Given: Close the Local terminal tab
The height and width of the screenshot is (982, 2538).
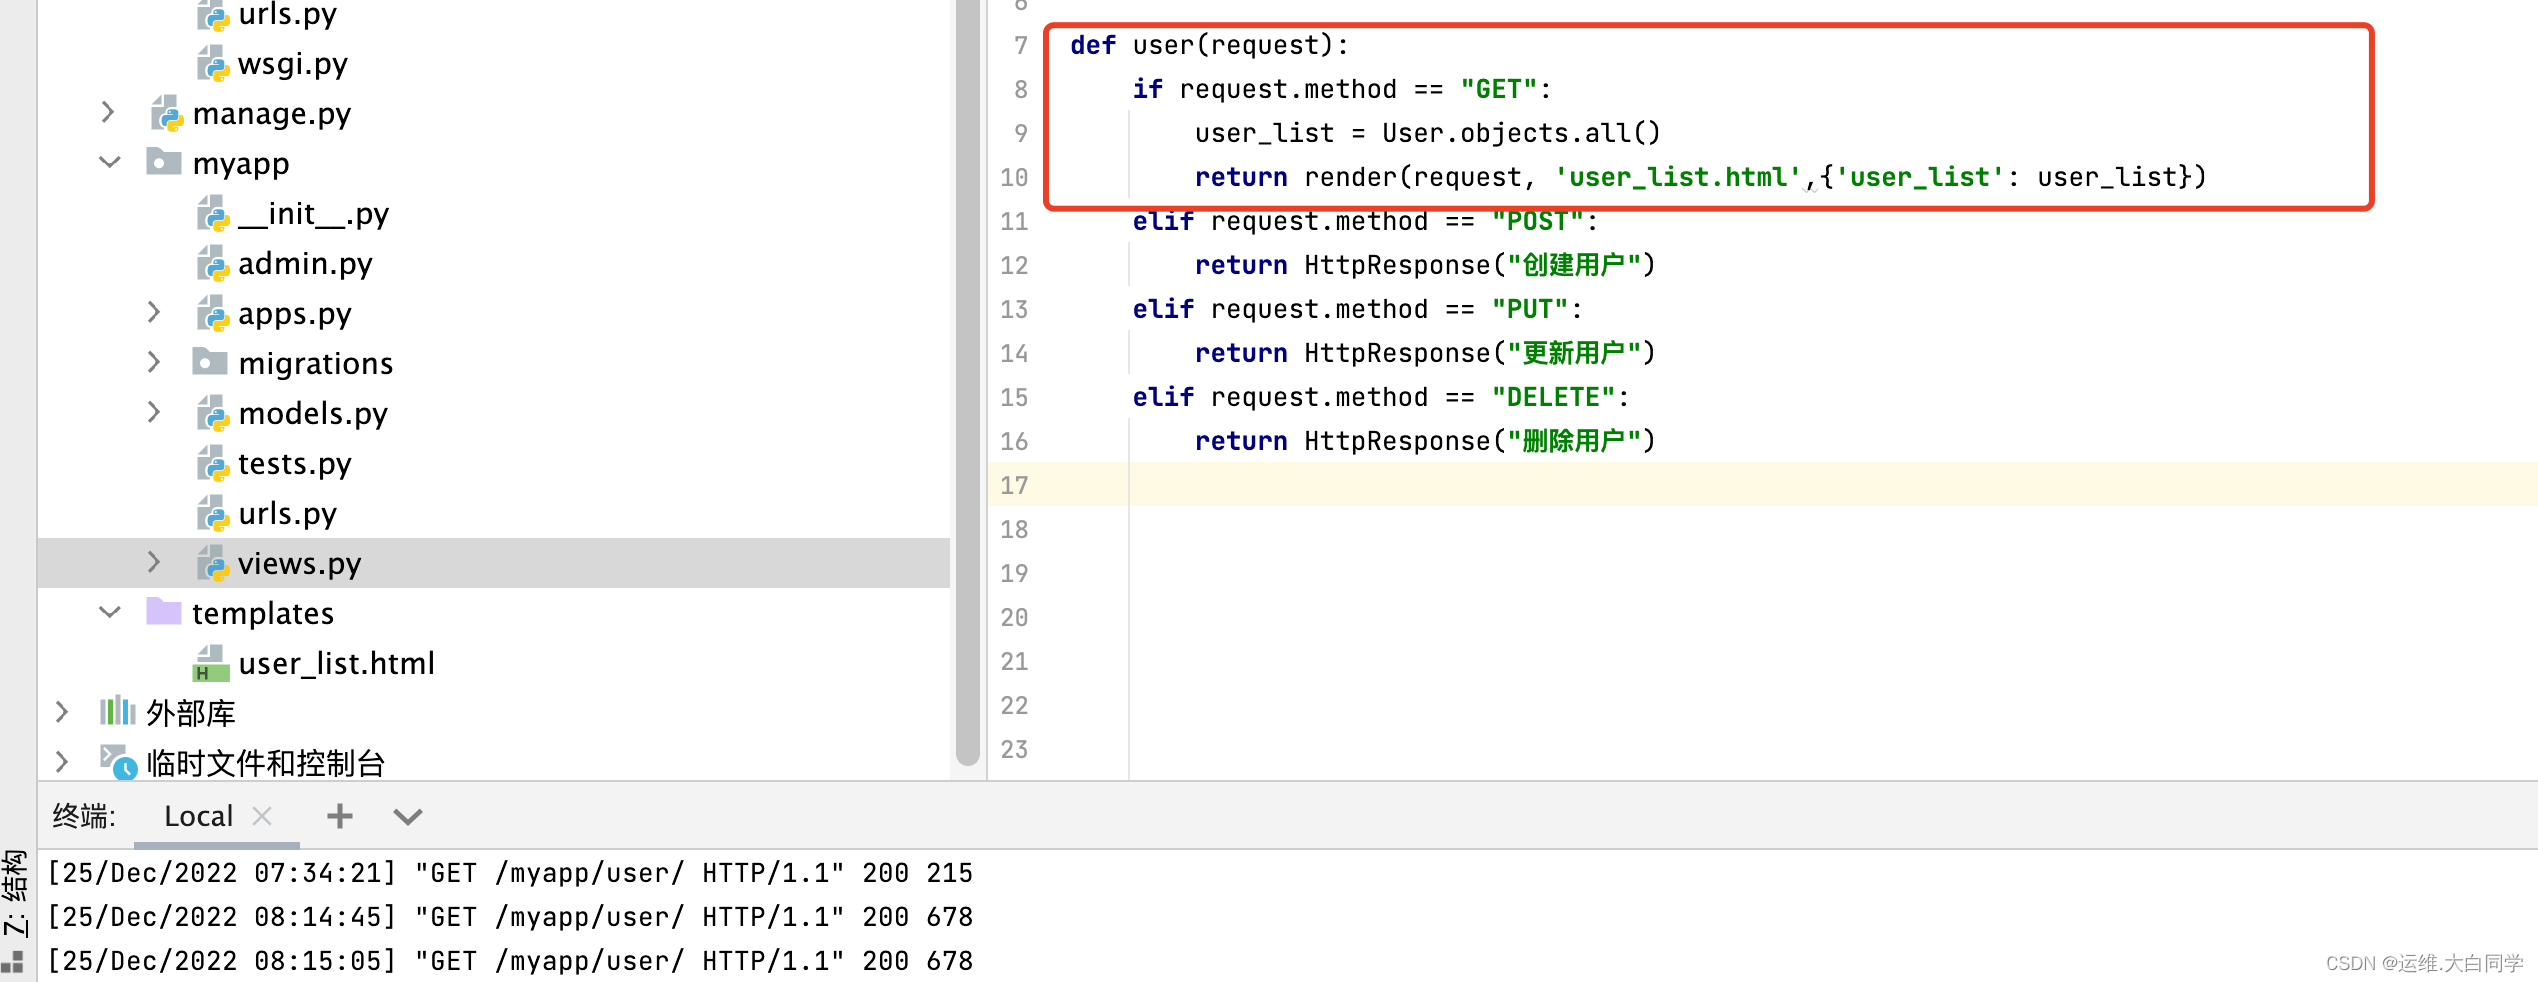Looking at the screenshot, I should pyautogui.click(x=262, y=816).
